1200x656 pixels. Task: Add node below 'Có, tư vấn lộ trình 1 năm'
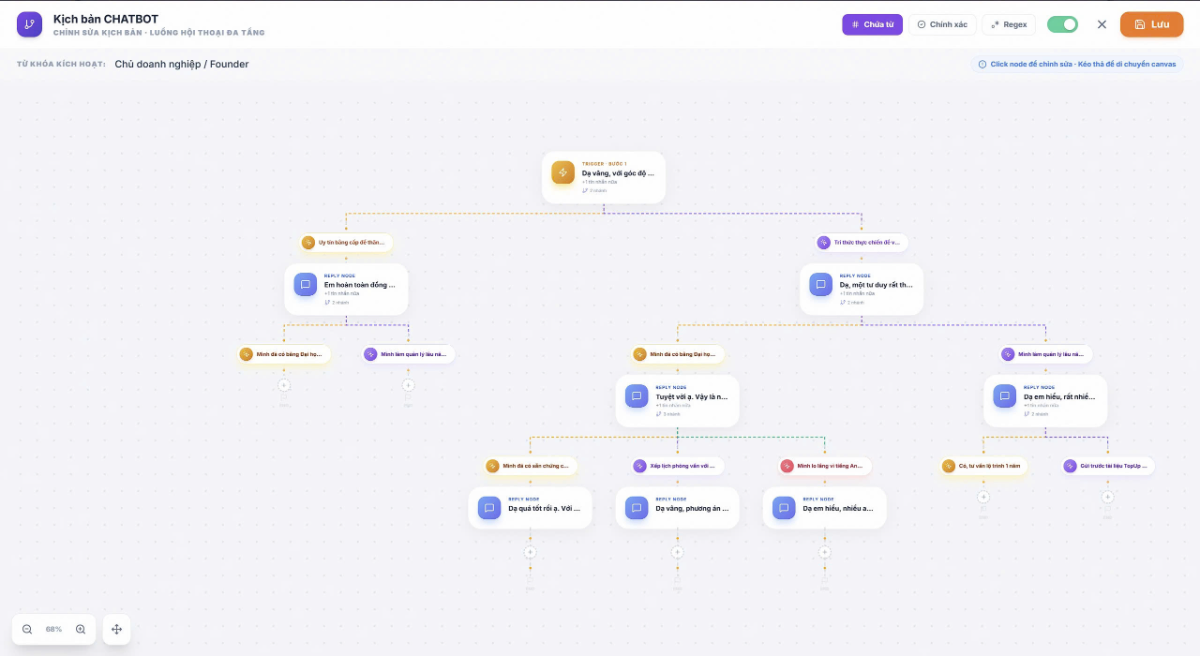click(983, 497)
